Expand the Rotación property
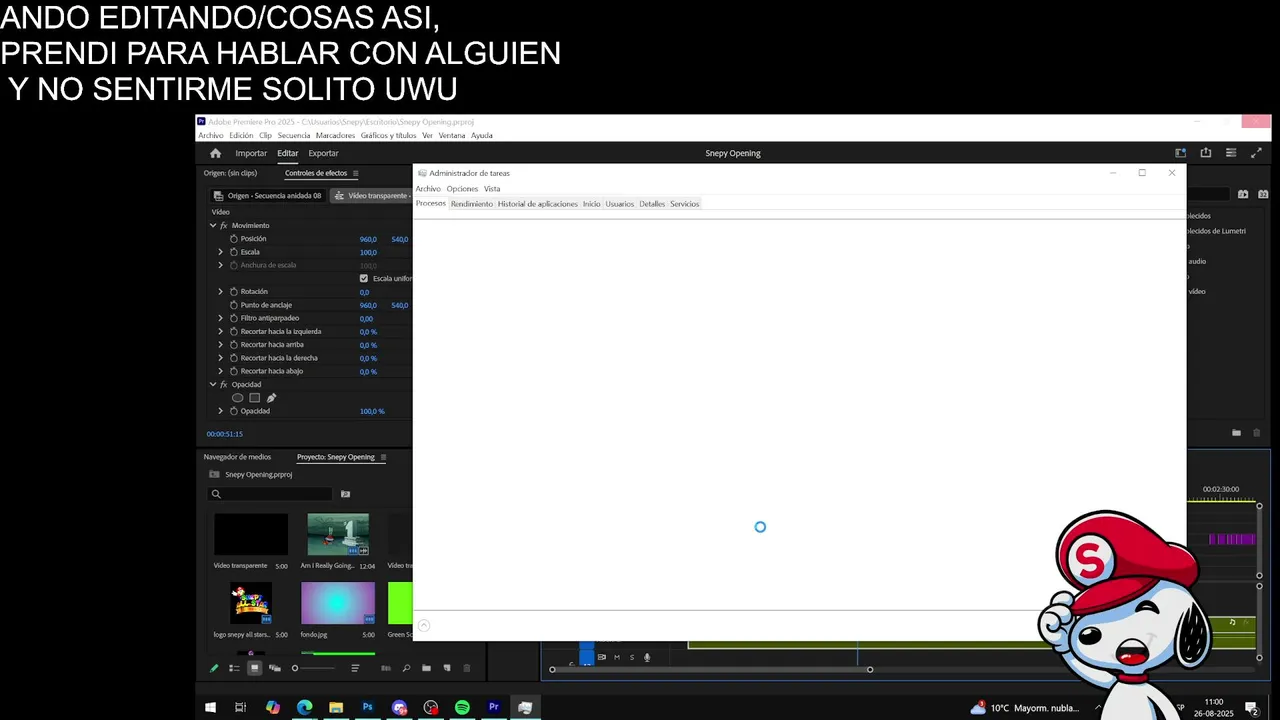1280x720 pixels. pos(221,292)
